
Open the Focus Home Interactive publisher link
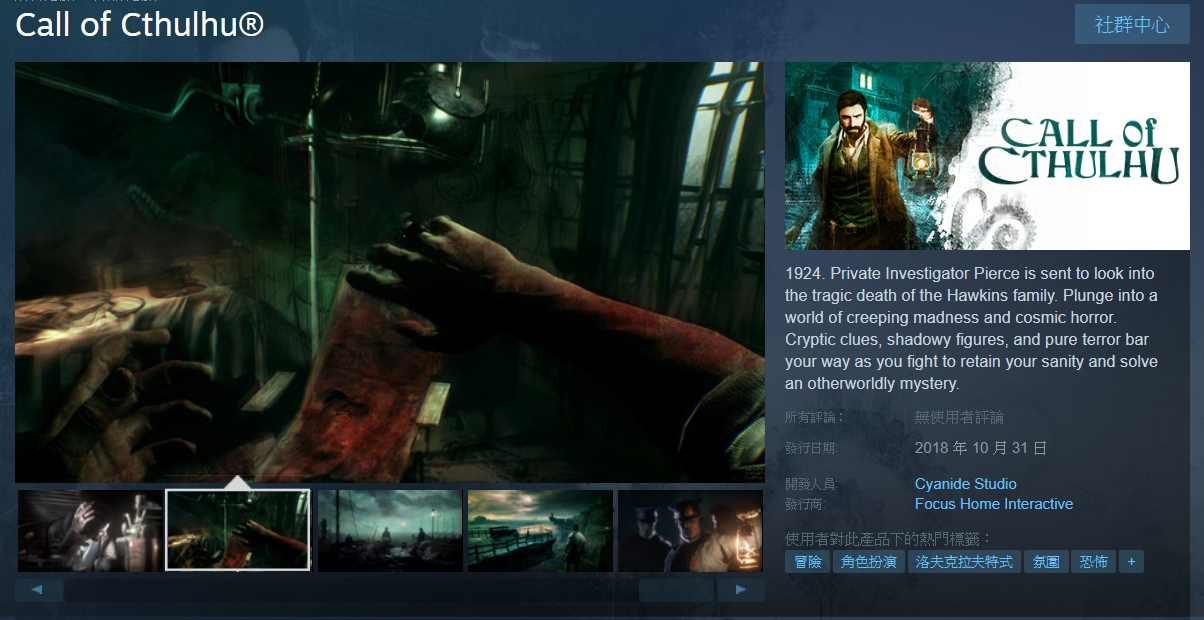[993, 504]
